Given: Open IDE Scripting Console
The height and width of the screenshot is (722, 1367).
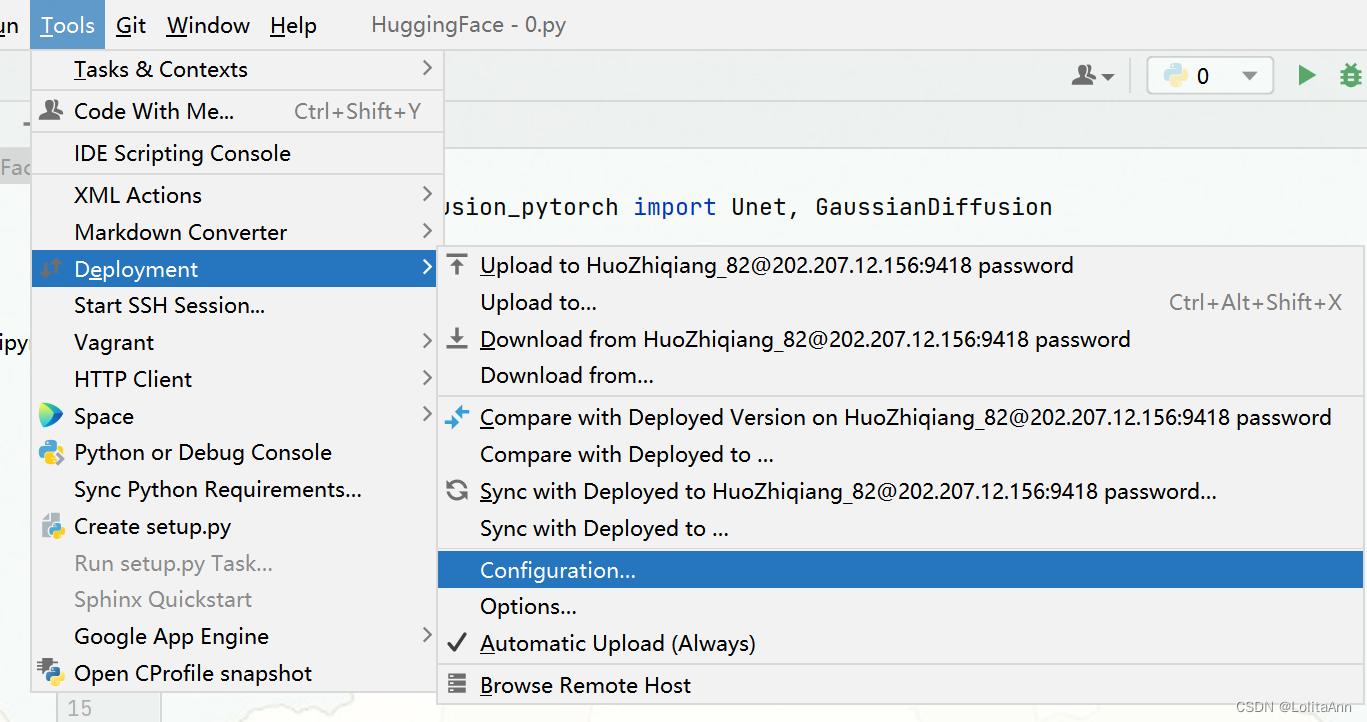Looking at the screenshot, I should (238, 153).
